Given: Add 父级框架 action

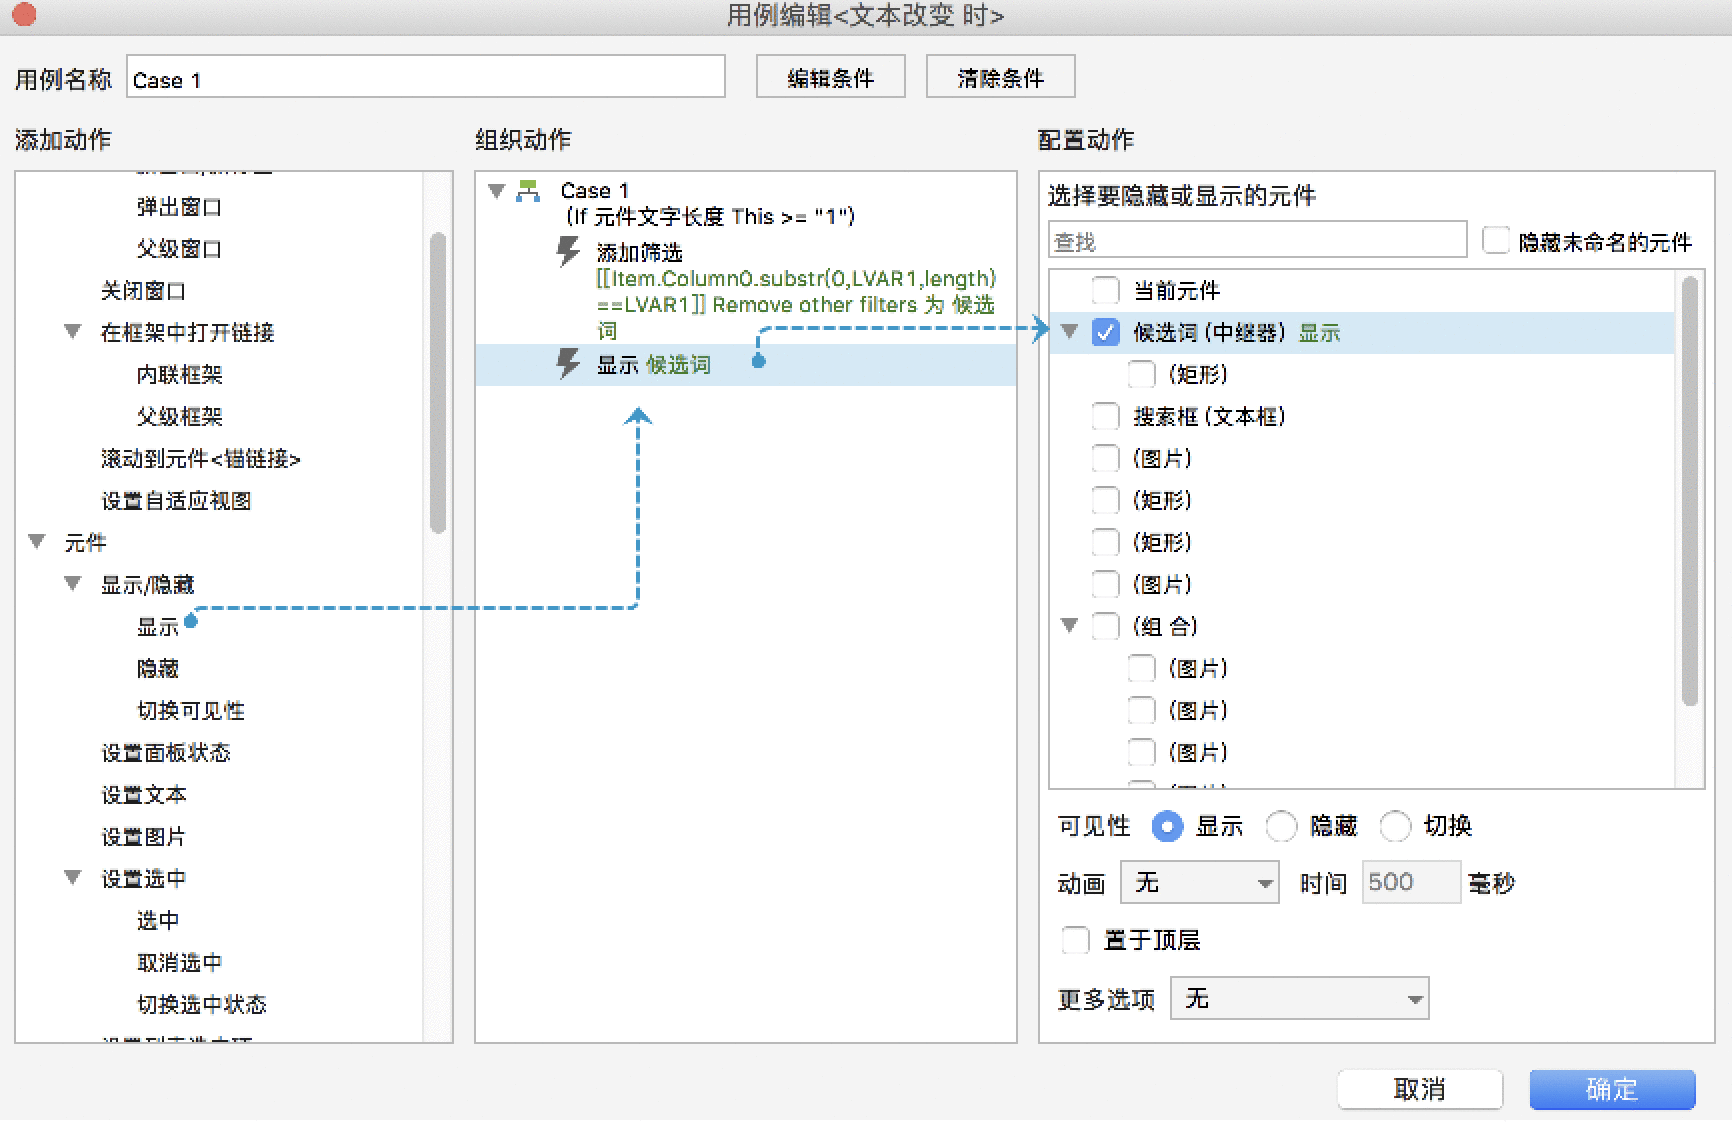Looking at the screenshot, I should 179,416.
